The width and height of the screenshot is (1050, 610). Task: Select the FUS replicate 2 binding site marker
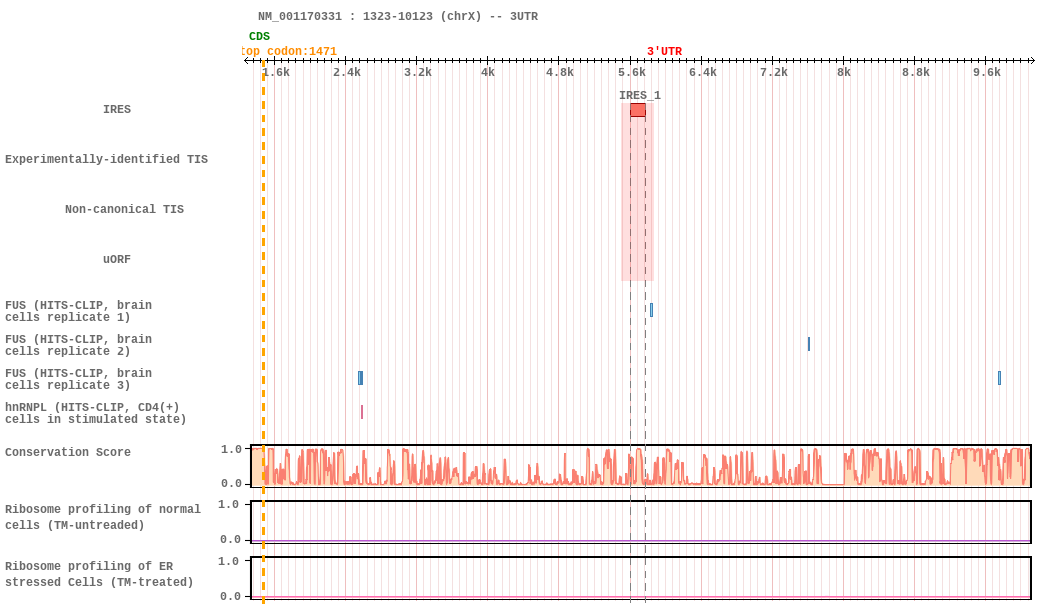pyautogui.click(x=808, y=344)
